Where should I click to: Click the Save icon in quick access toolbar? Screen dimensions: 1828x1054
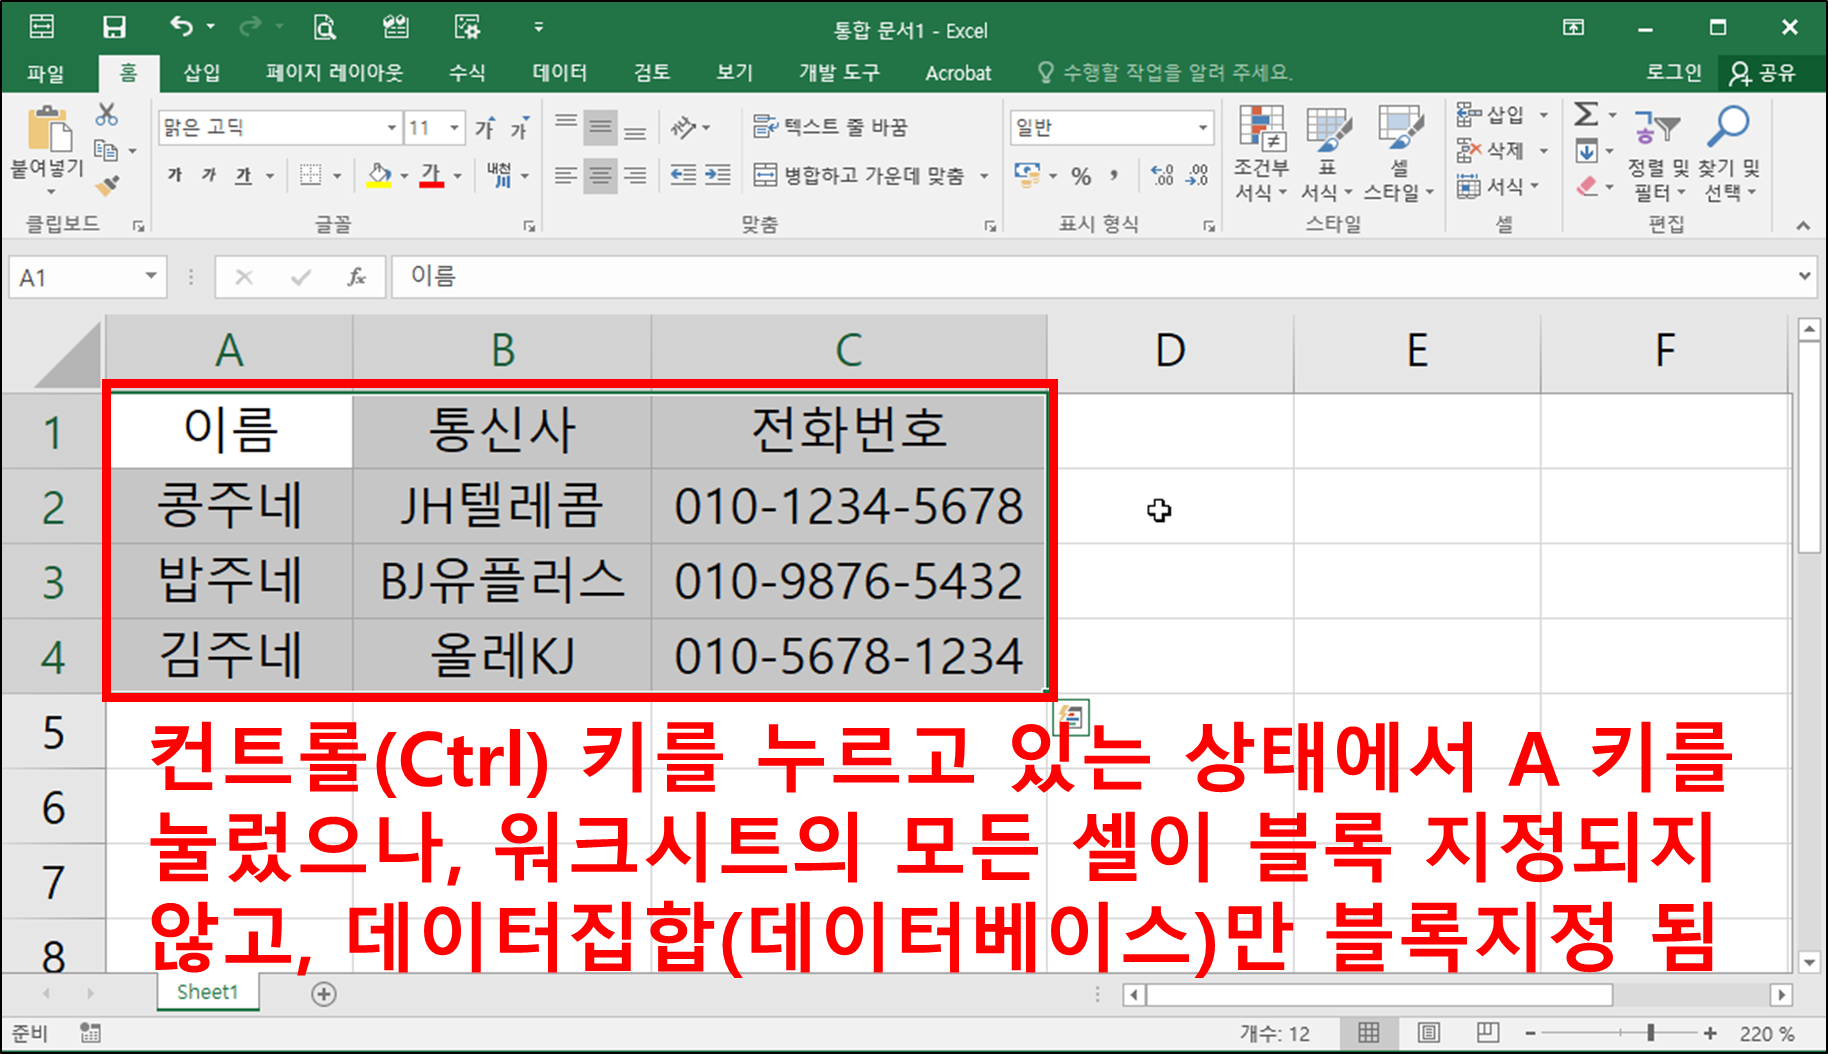coord(114,27)
